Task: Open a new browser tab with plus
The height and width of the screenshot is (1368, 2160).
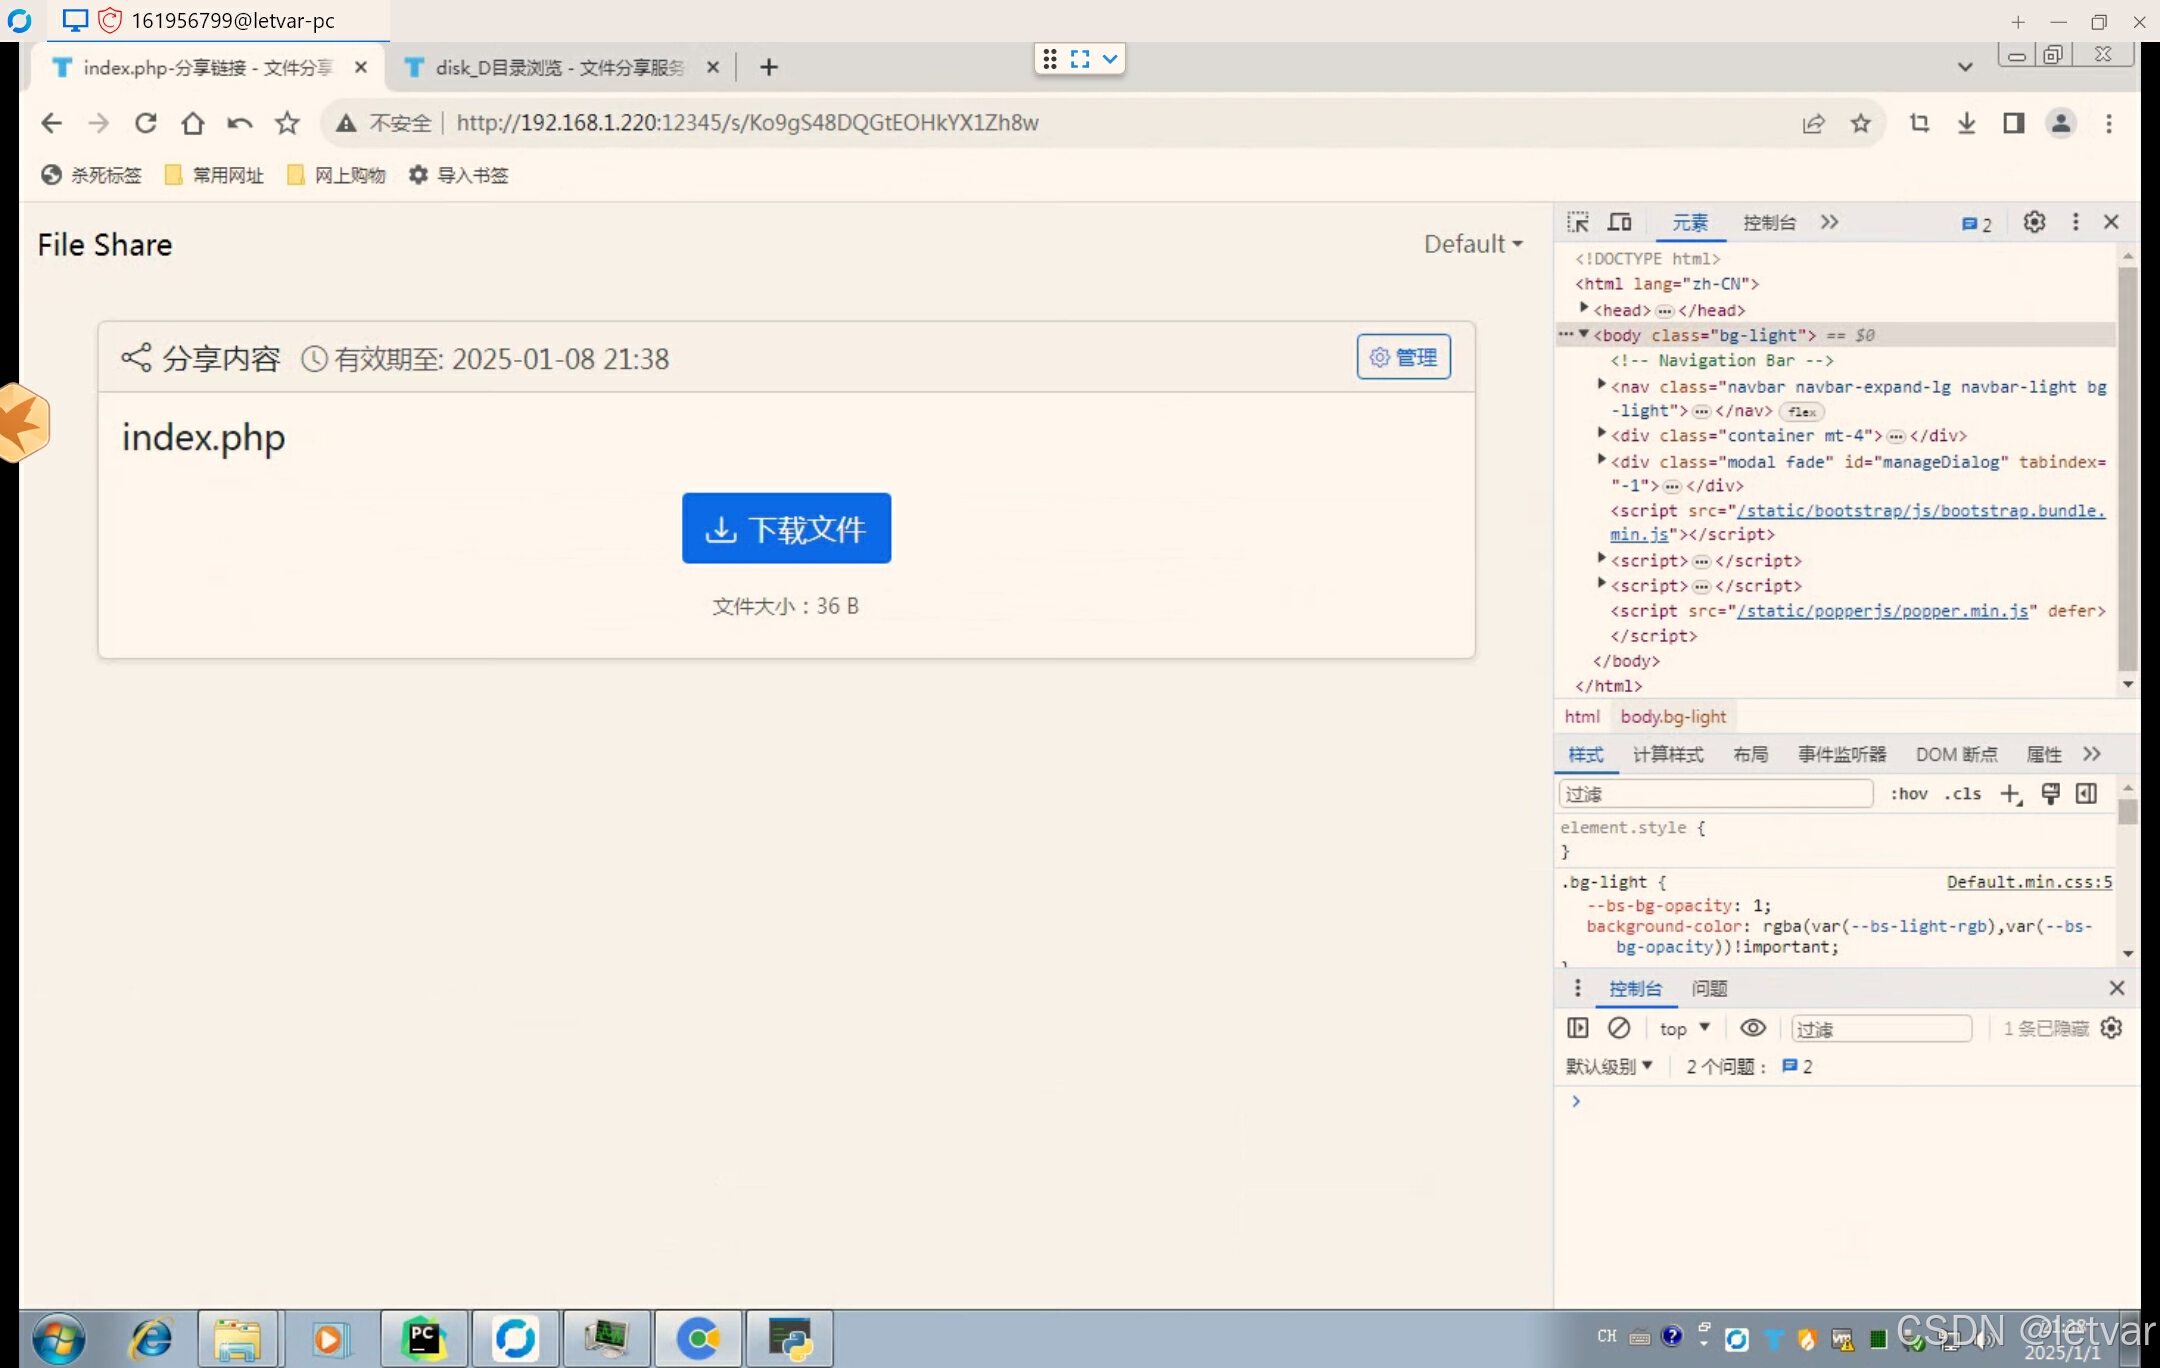Action: (x=768, y=67)
